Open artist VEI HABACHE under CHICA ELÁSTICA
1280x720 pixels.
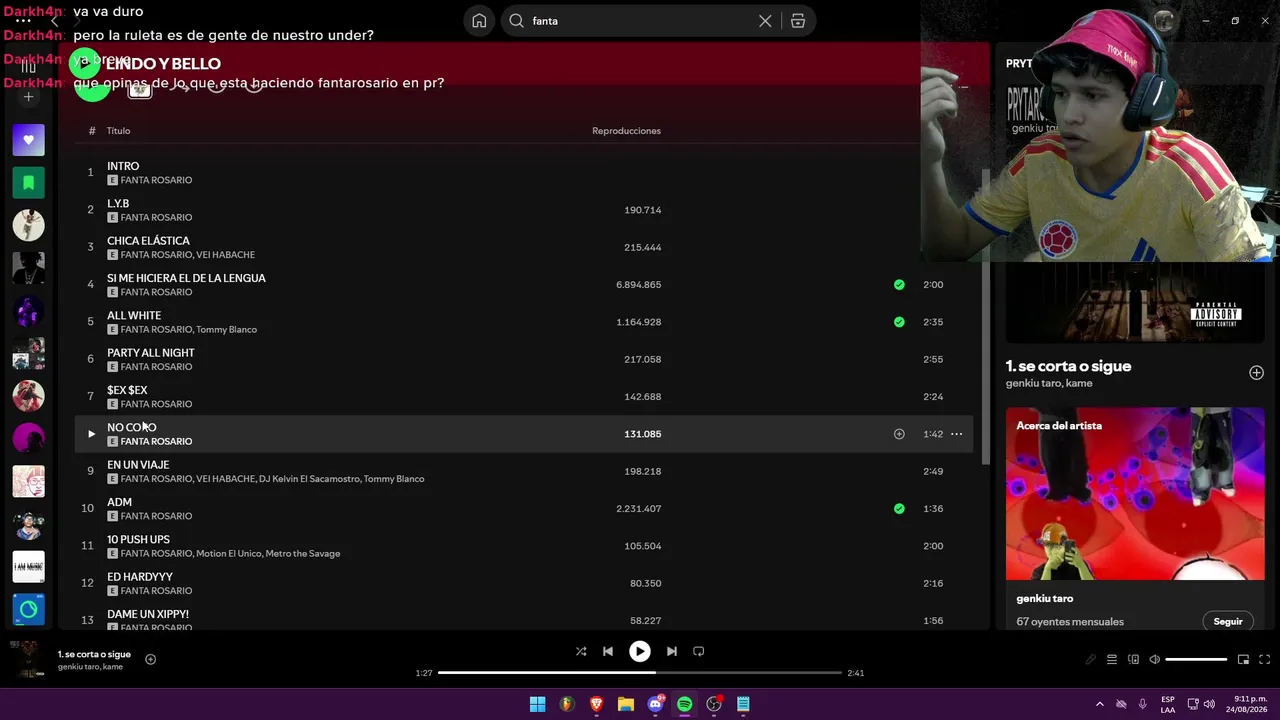click(x=226, y=255)
